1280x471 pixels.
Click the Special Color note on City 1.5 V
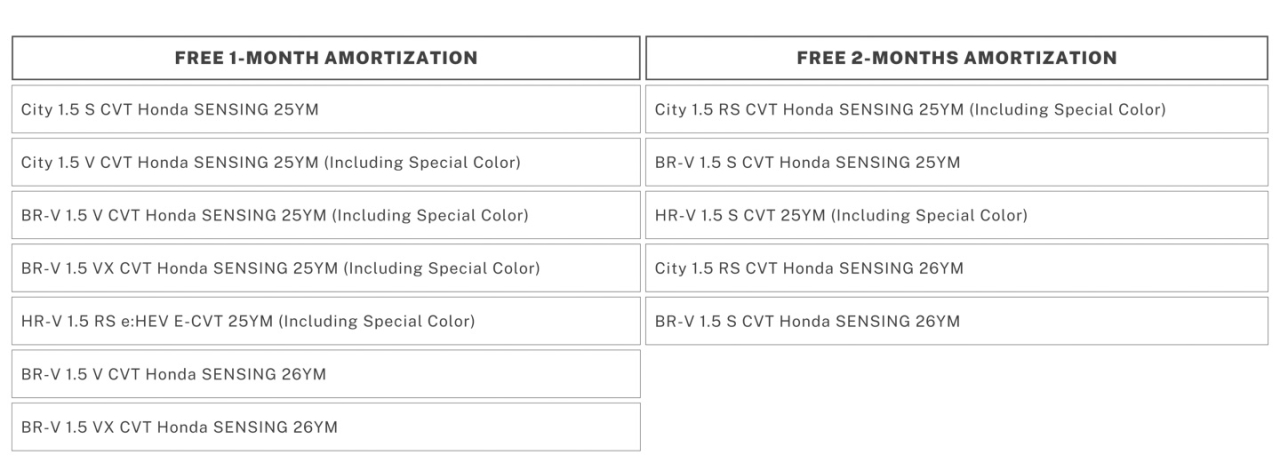click(x=422, y=162)
